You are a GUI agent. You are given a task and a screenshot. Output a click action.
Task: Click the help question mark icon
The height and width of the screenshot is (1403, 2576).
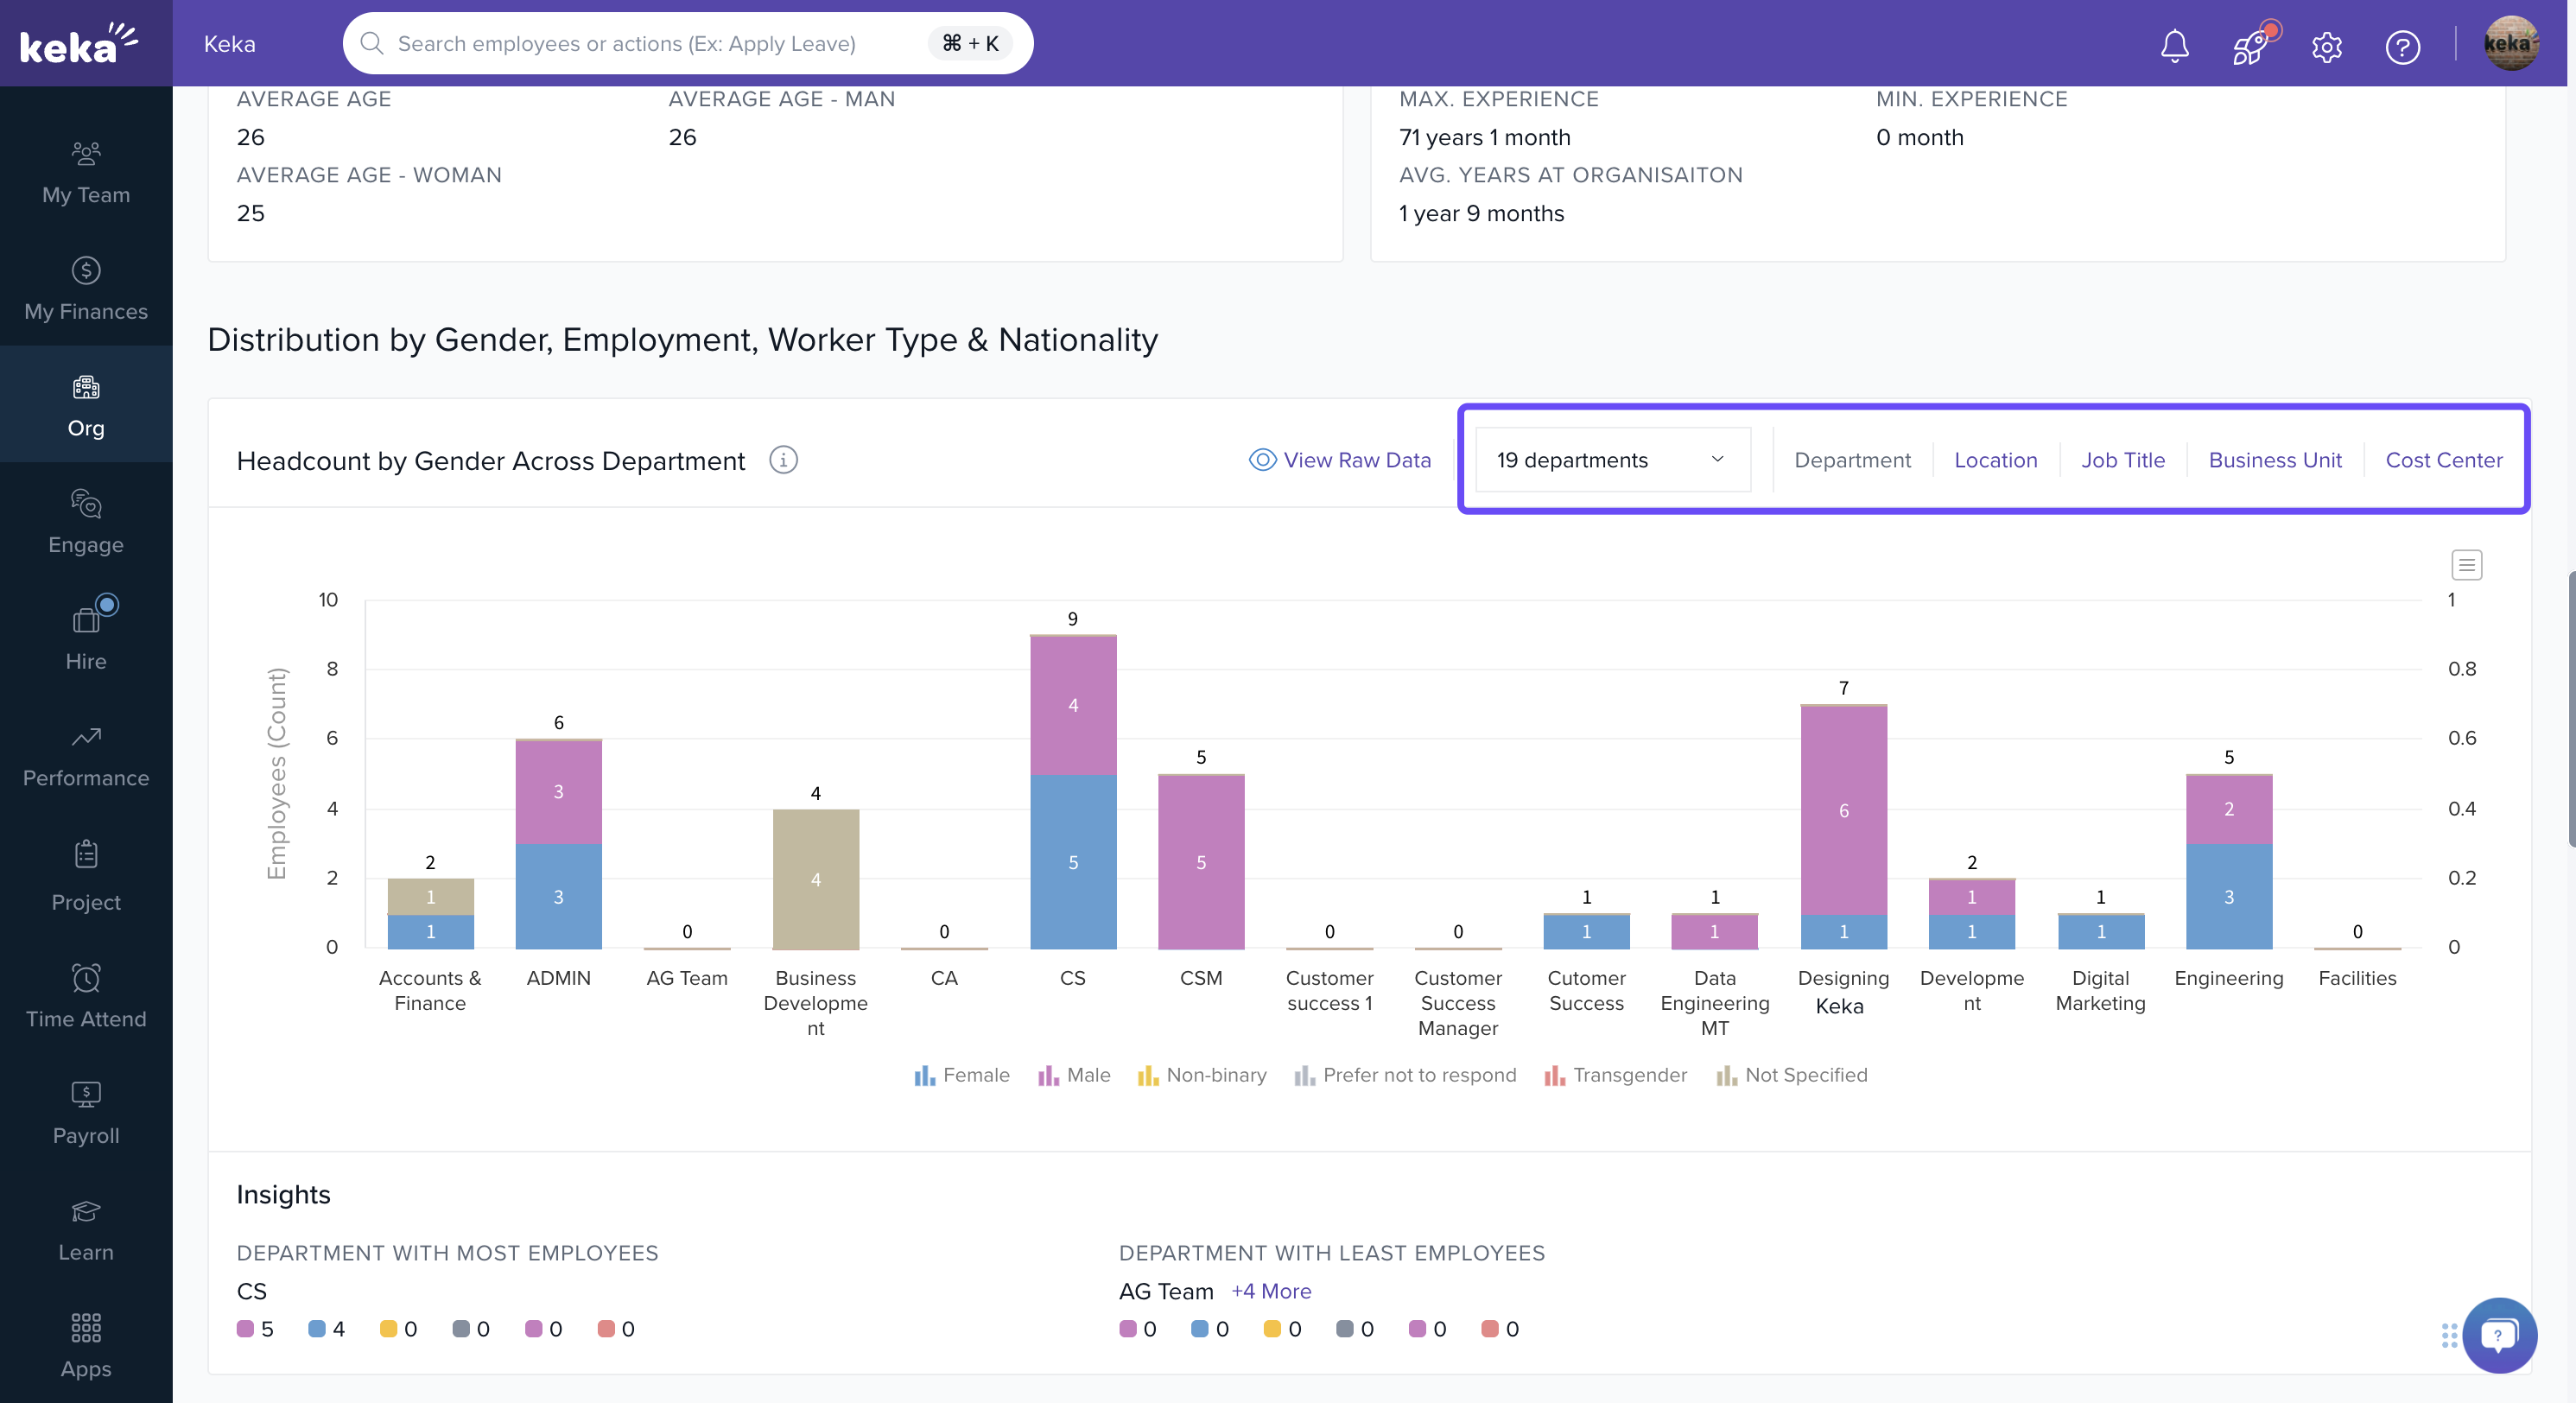tap(2402, 46)
